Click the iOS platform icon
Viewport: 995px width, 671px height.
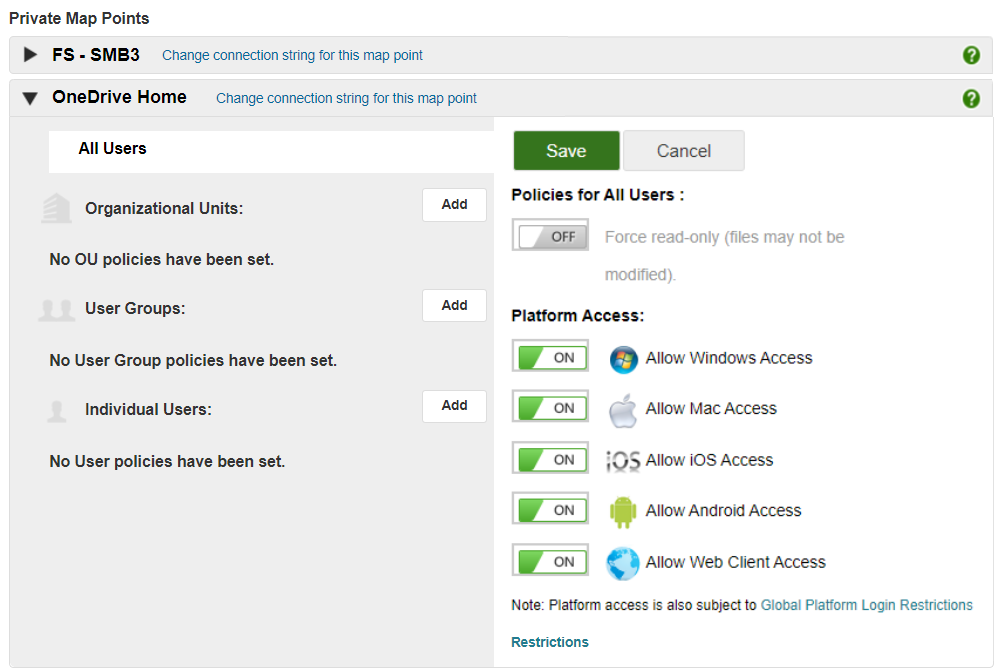pyautogui.click(x=623, y=461)
